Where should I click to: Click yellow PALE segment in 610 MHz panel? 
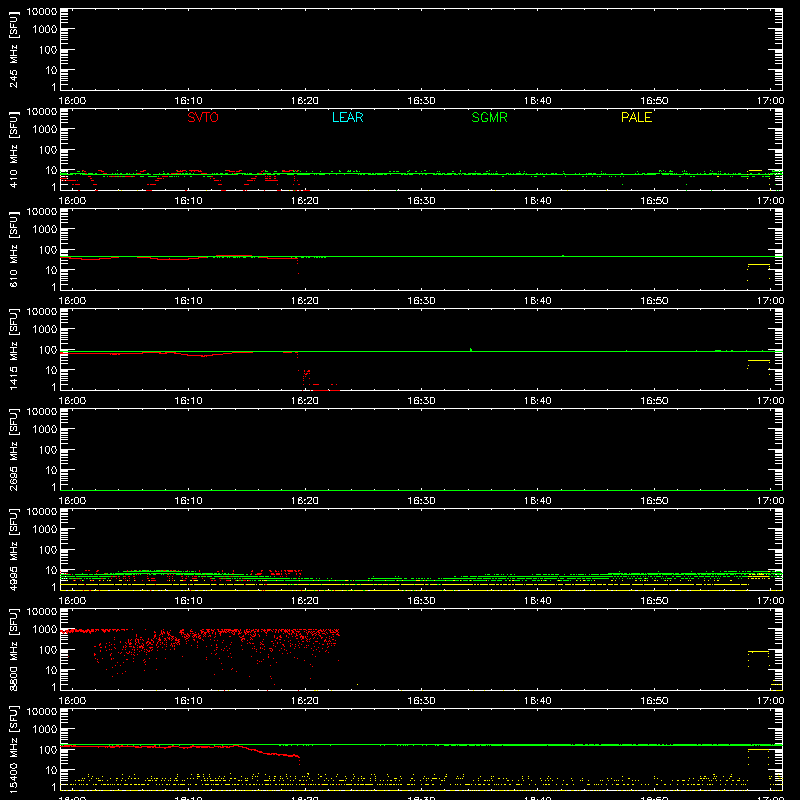pos(758,265)
